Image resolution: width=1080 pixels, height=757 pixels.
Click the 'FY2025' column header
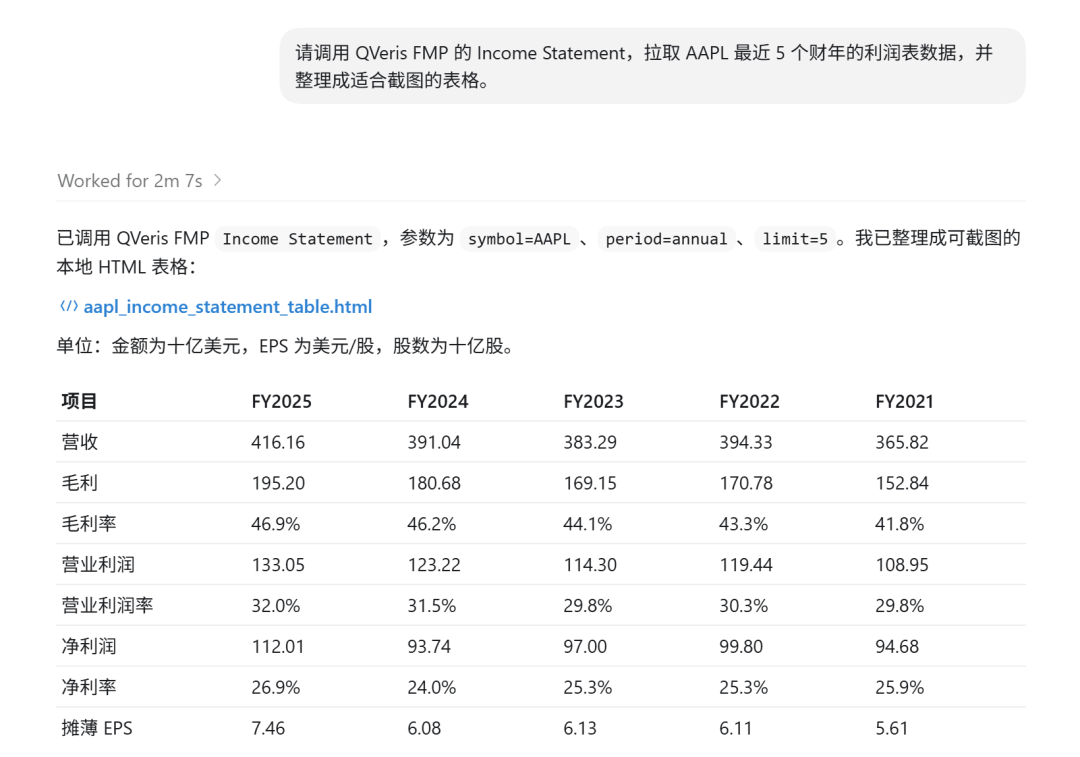pos(281,402)
